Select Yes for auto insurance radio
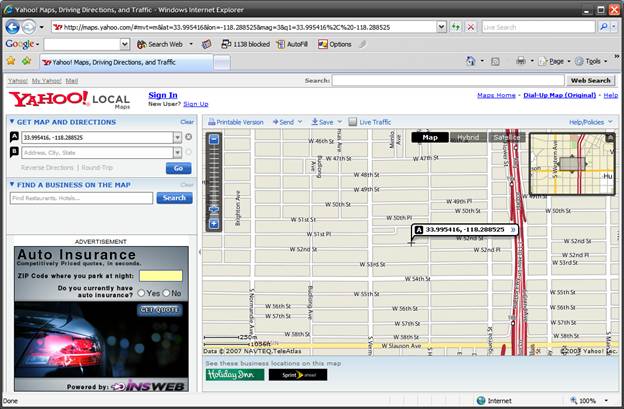 click(141, 293)
